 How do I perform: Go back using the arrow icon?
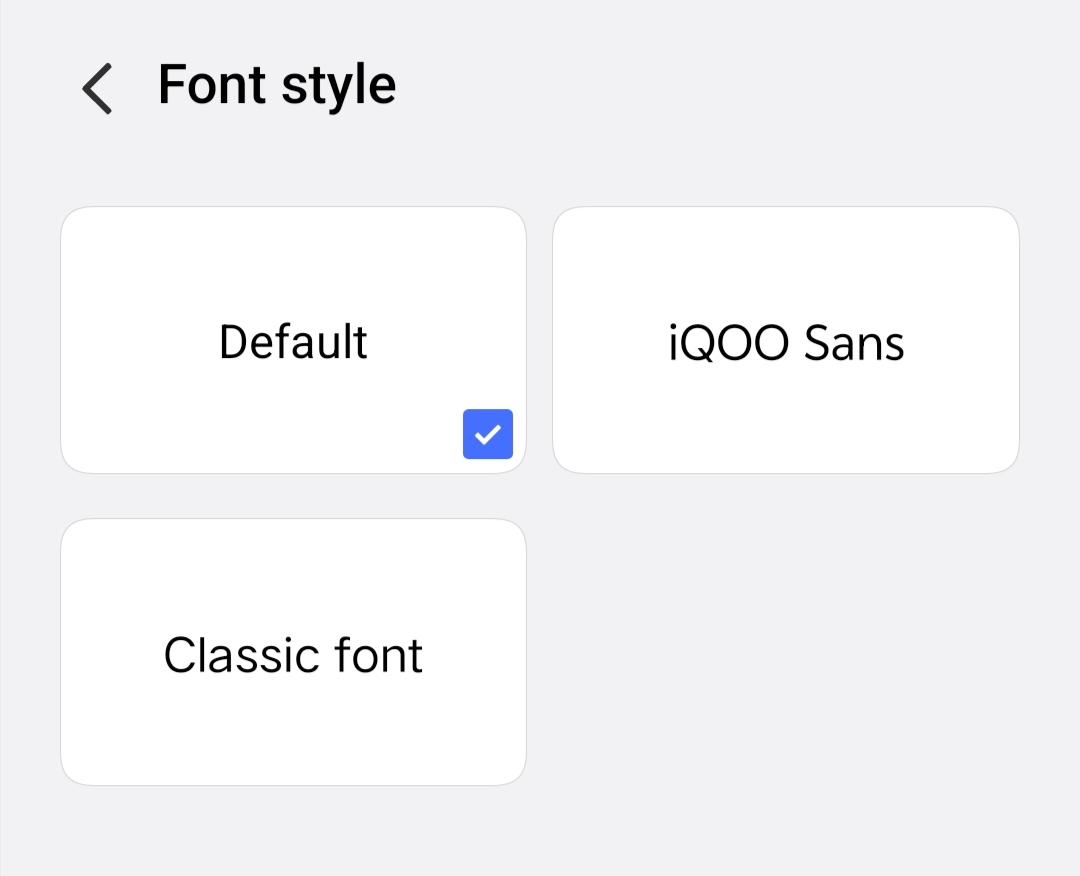point(97,88)
